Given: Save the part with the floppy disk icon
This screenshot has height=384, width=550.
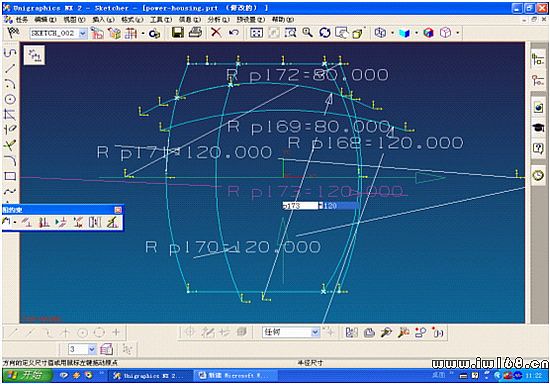Looking at the screenshot, I should point(178,33).
